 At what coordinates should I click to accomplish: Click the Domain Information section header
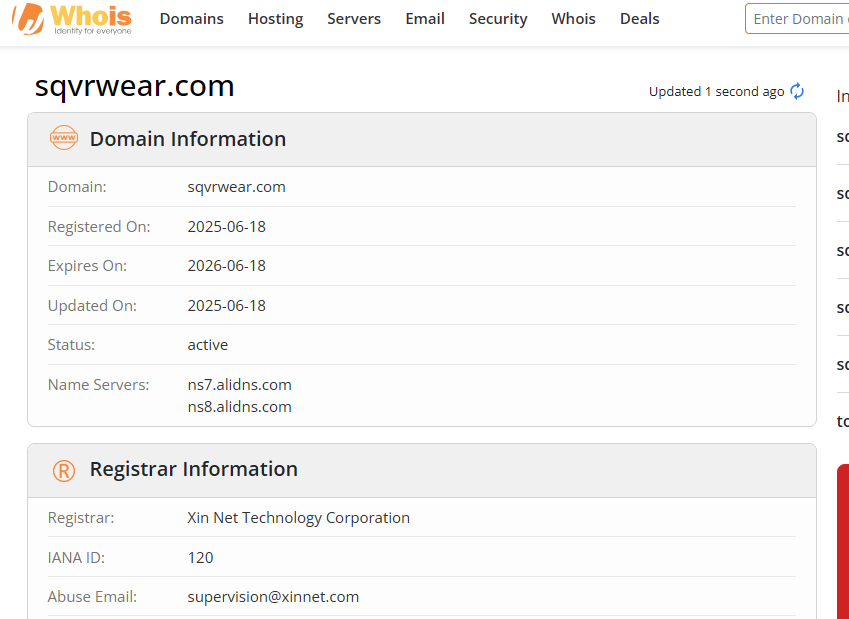tap(422, 139)
